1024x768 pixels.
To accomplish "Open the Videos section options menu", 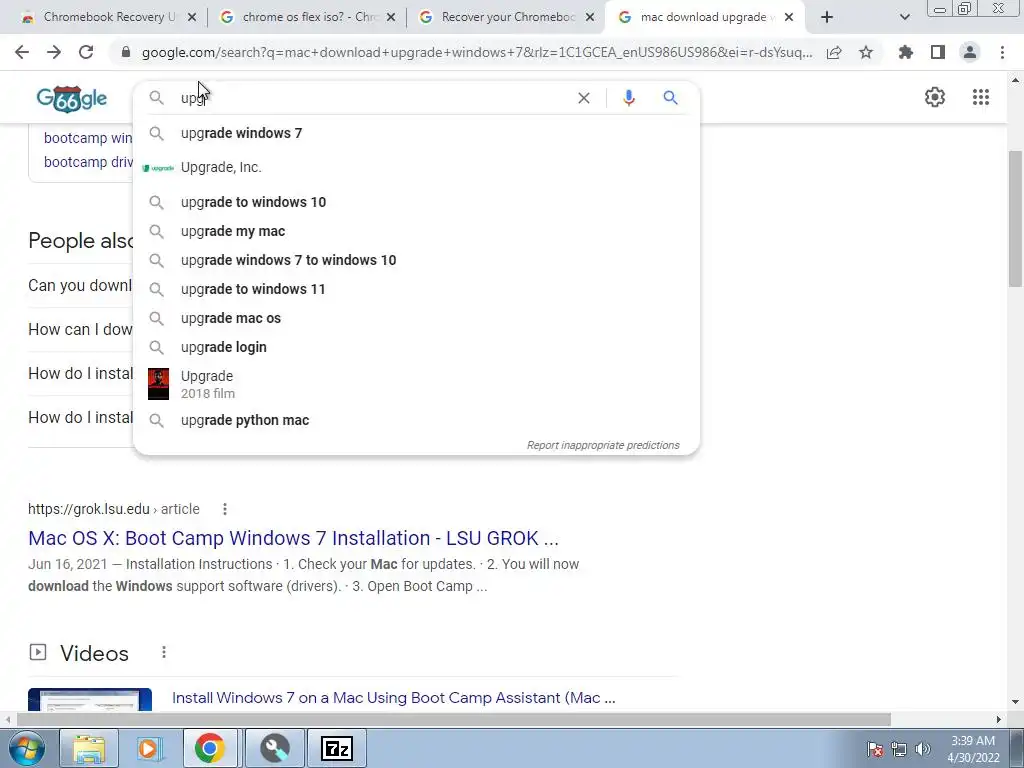I will 164,652.
